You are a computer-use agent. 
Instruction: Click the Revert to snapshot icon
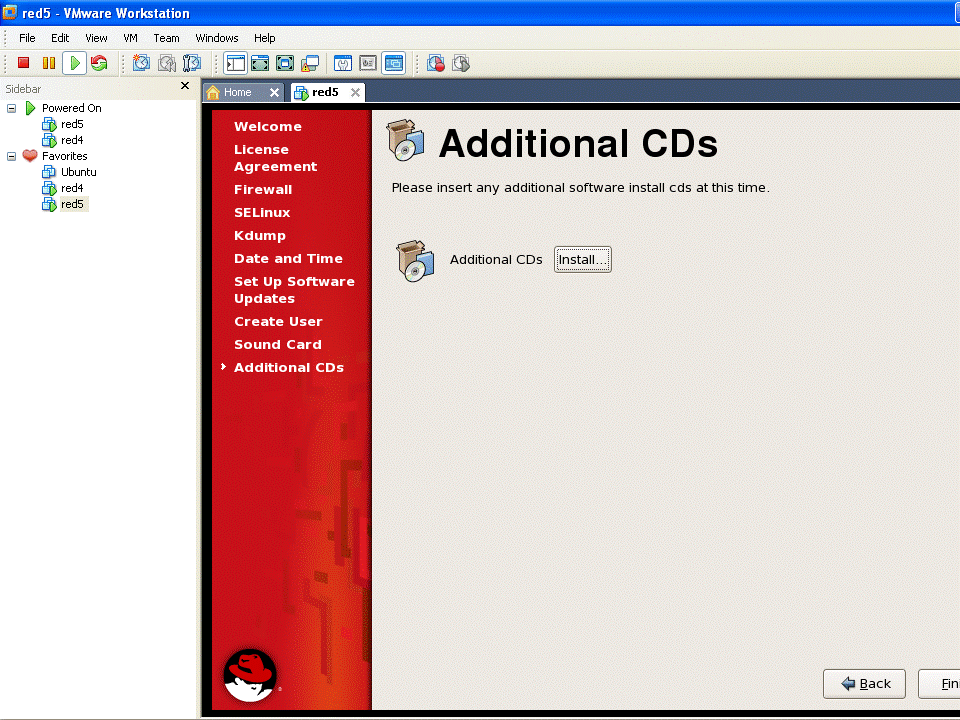pyautogui.click(x=167, y=63)
